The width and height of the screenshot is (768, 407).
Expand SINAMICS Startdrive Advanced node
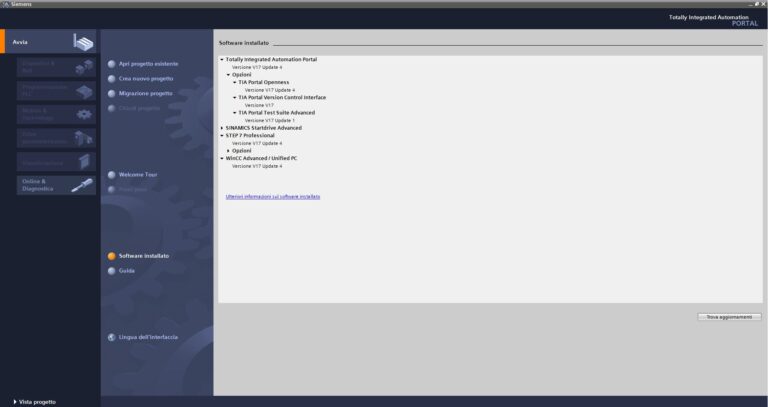click(222, 128)
